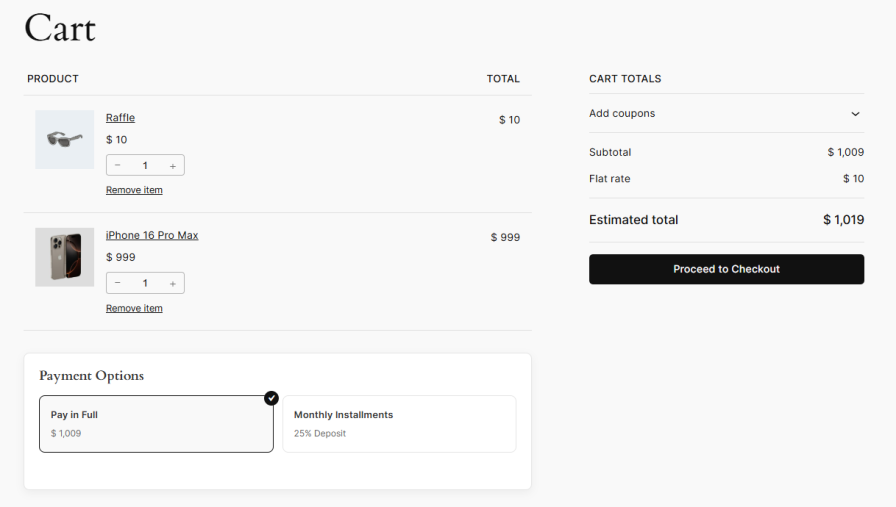Open the Raffle product link
896x507 pixels.
(x=120, y=118)
